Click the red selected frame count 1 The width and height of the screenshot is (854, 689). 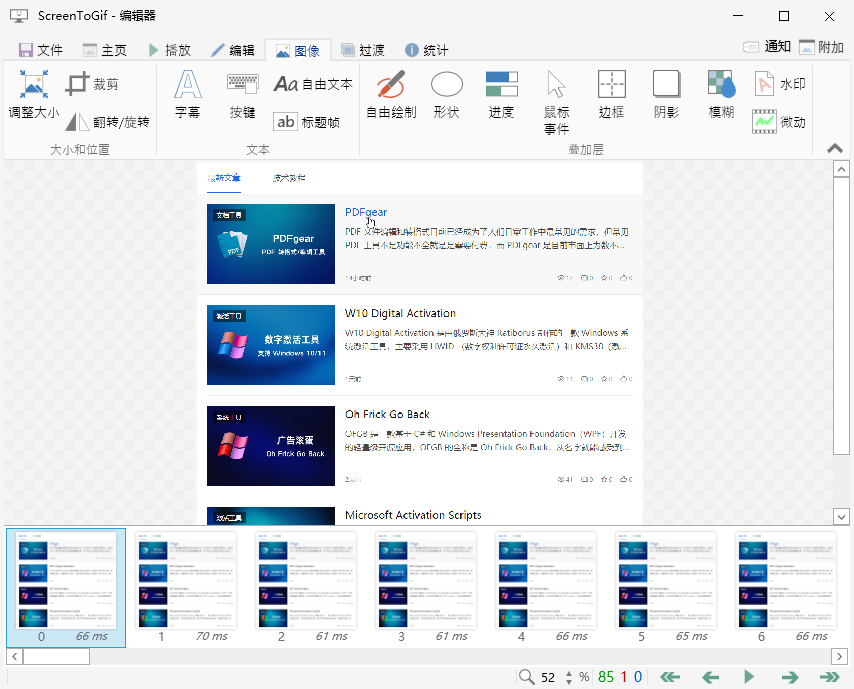[x=624, y=677]
